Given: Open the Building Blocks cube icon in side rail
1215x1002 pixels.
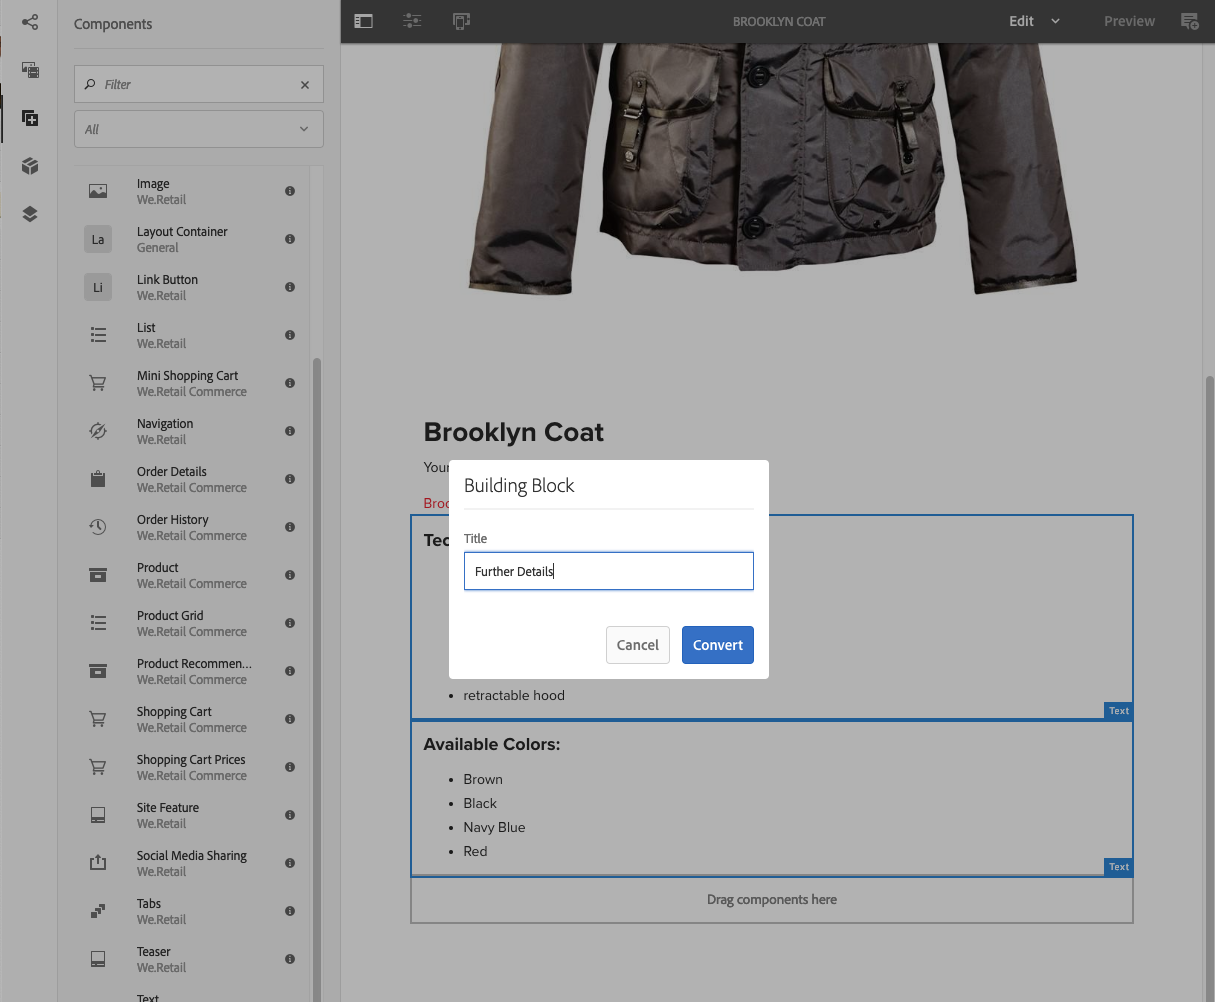Looking at the screenshot, I should (x=30, y=166).
